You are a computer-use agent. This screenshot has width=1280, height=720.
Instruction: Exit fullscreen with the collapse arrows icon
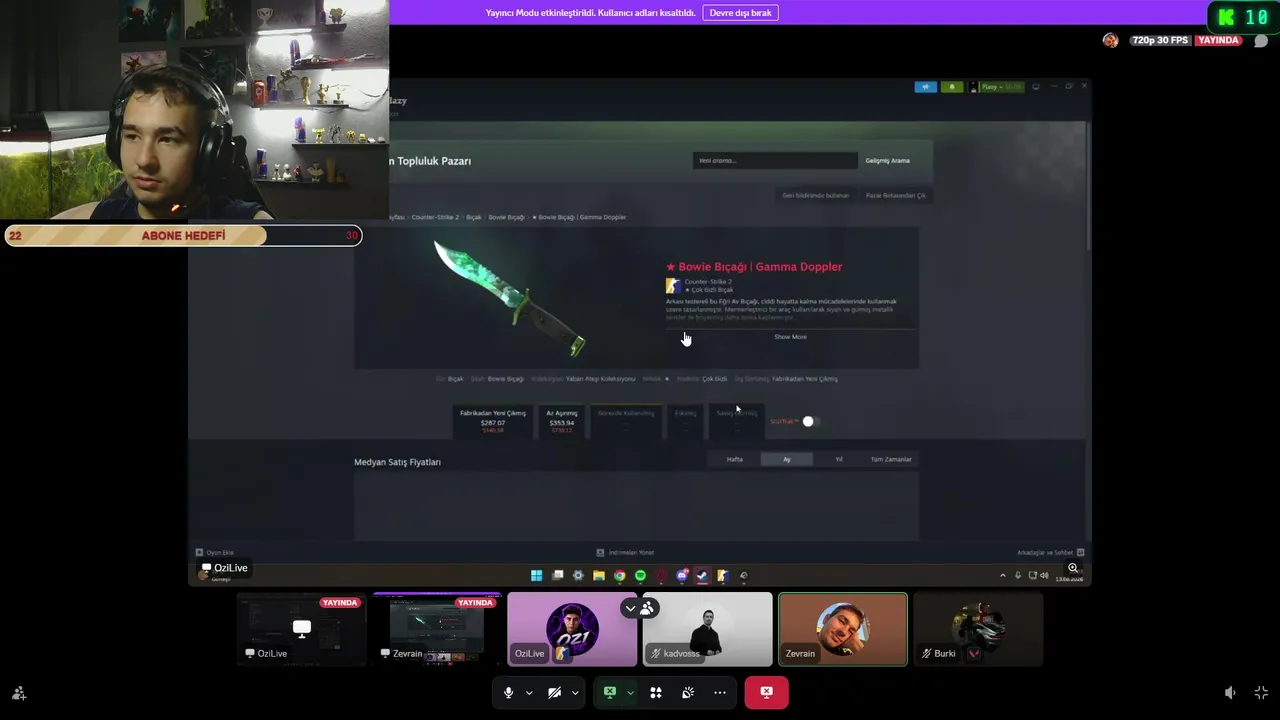click(1261, 692)
